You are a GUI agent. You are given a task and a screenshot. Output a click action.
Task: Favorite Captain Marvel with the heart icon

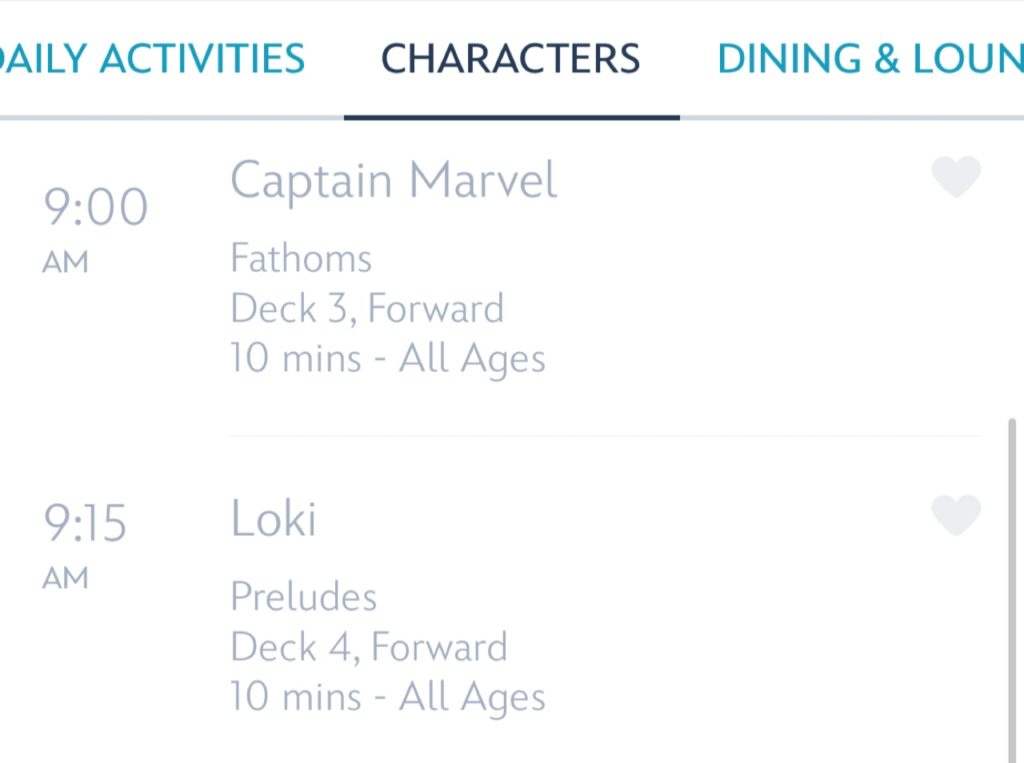[x=956, y=178]
